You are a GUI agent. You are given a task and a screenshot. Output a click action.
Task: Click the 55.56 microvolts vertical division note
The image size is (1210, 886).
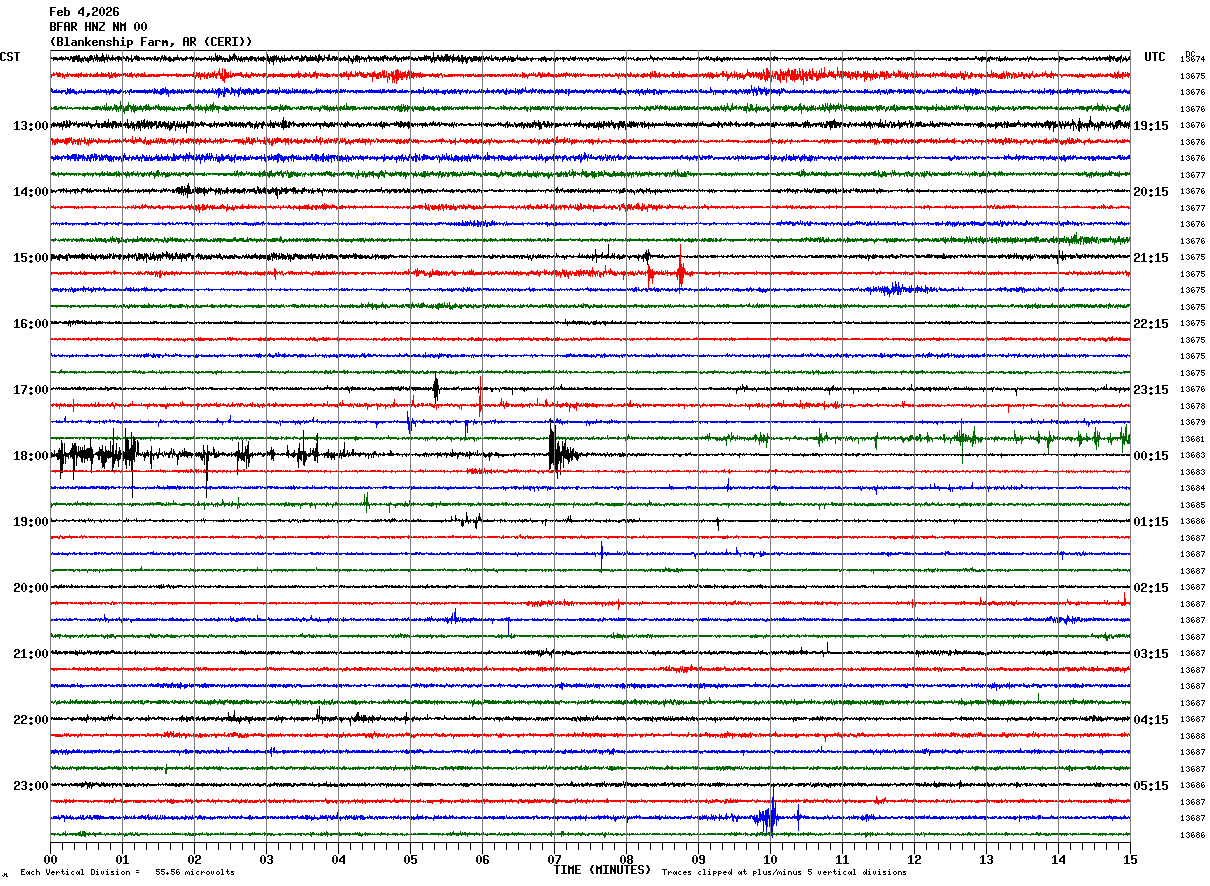(x=128, y=872)
